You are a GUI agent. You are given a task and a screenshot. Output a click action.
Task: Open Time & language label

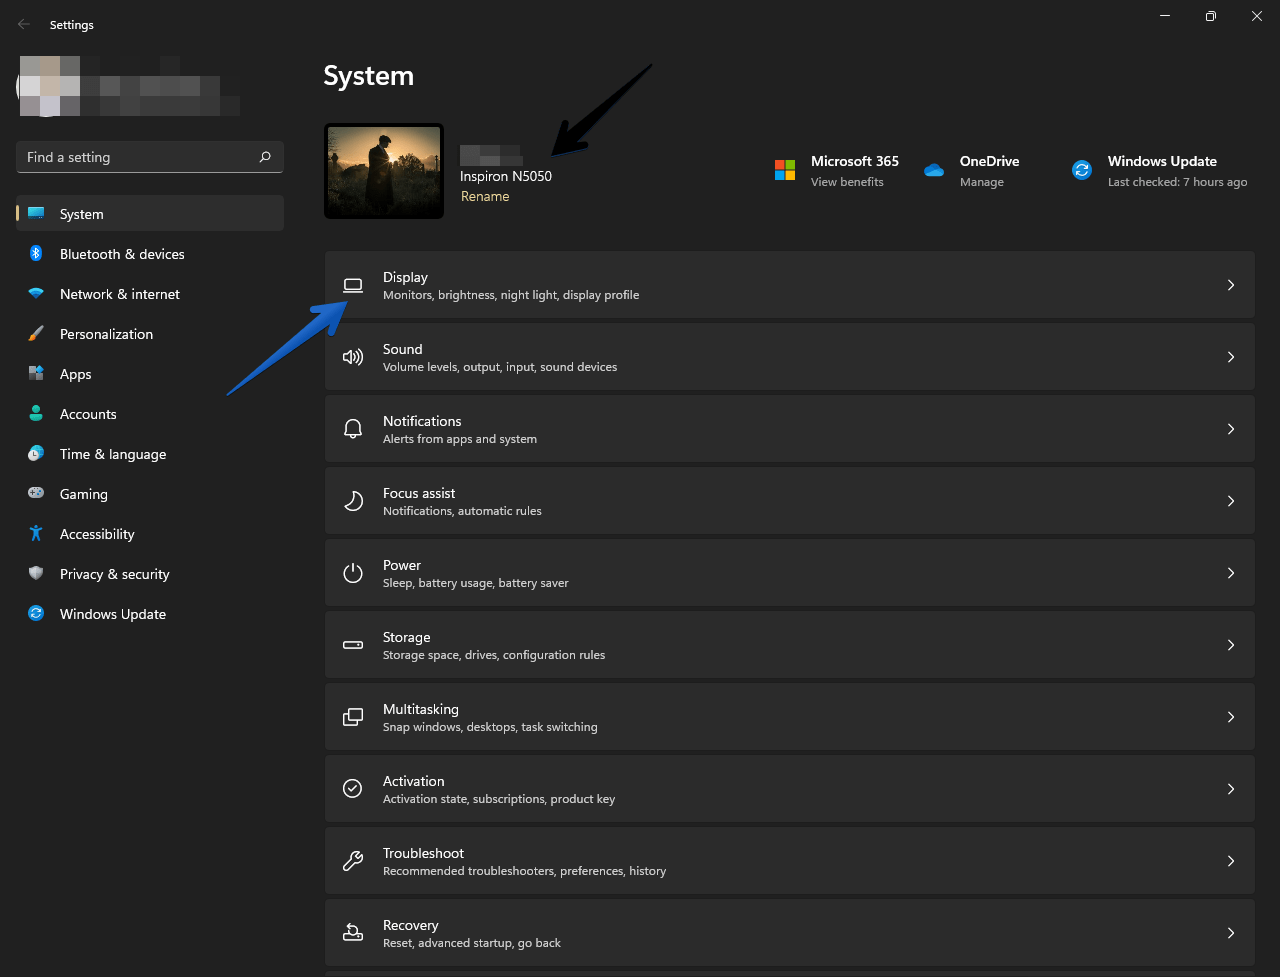113,454
